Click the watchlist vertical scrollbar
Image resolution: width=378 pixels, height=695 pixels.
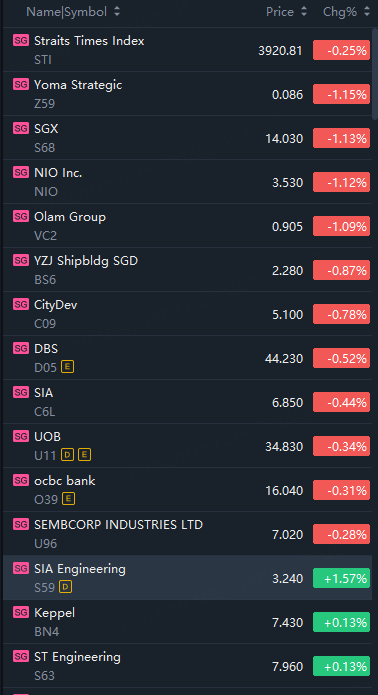375,73
